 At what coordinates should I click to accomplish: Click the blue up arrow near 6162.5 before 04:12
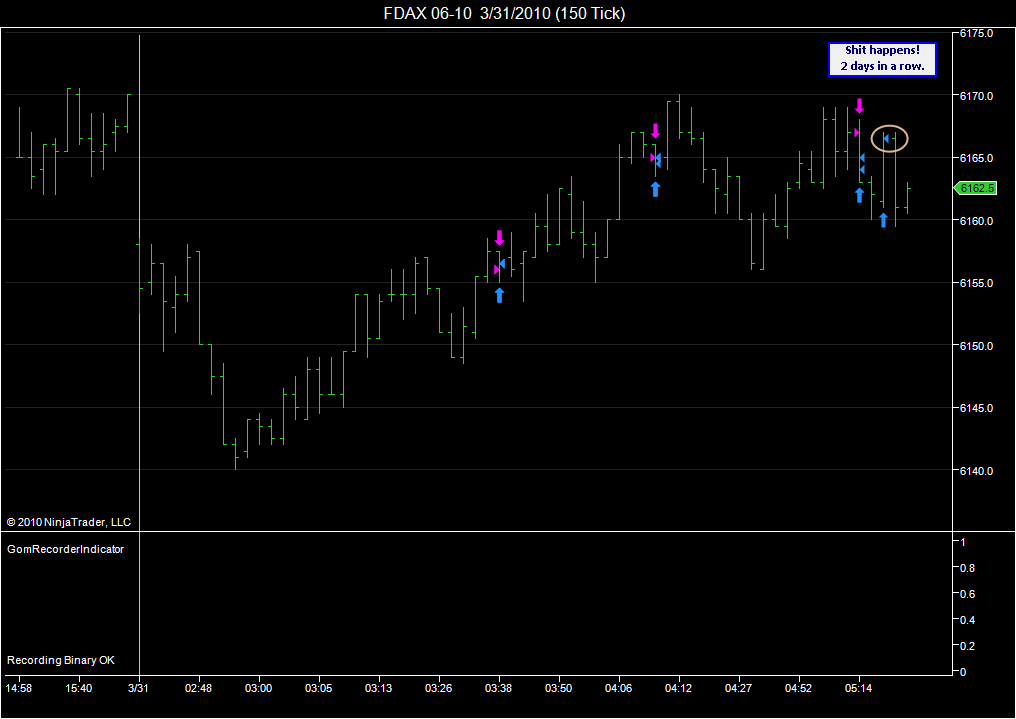coord(655,189)
